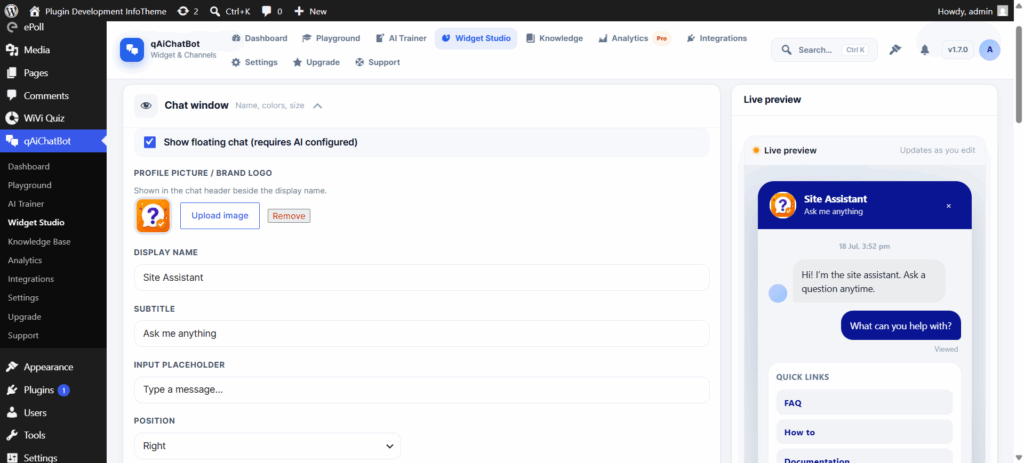Toggle Show floating chat checkbox
Image resolution: width=1024 pixels, height=463 pixels.
150,142
